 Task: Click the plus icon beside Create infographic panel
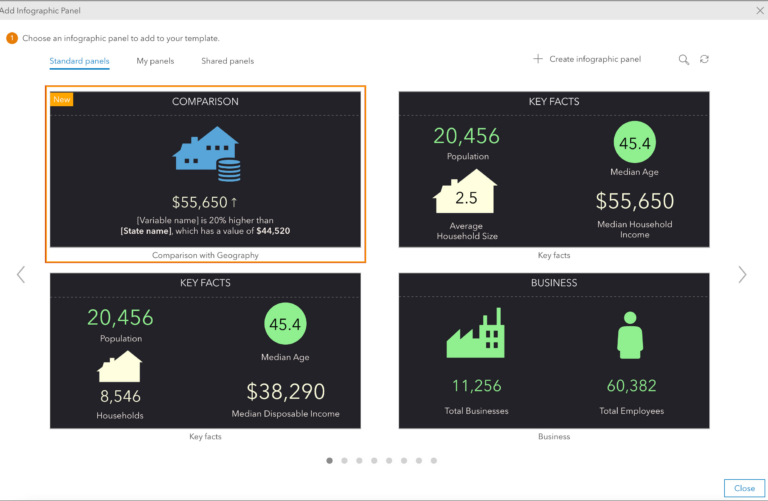pyautogui.click(x=538, y=59)
